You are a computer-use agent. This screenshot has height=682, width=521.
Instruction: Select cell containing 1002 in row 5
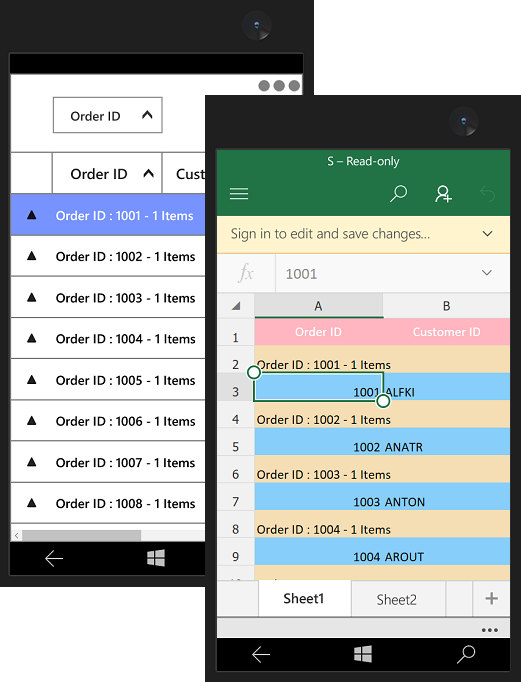[318, 441]
